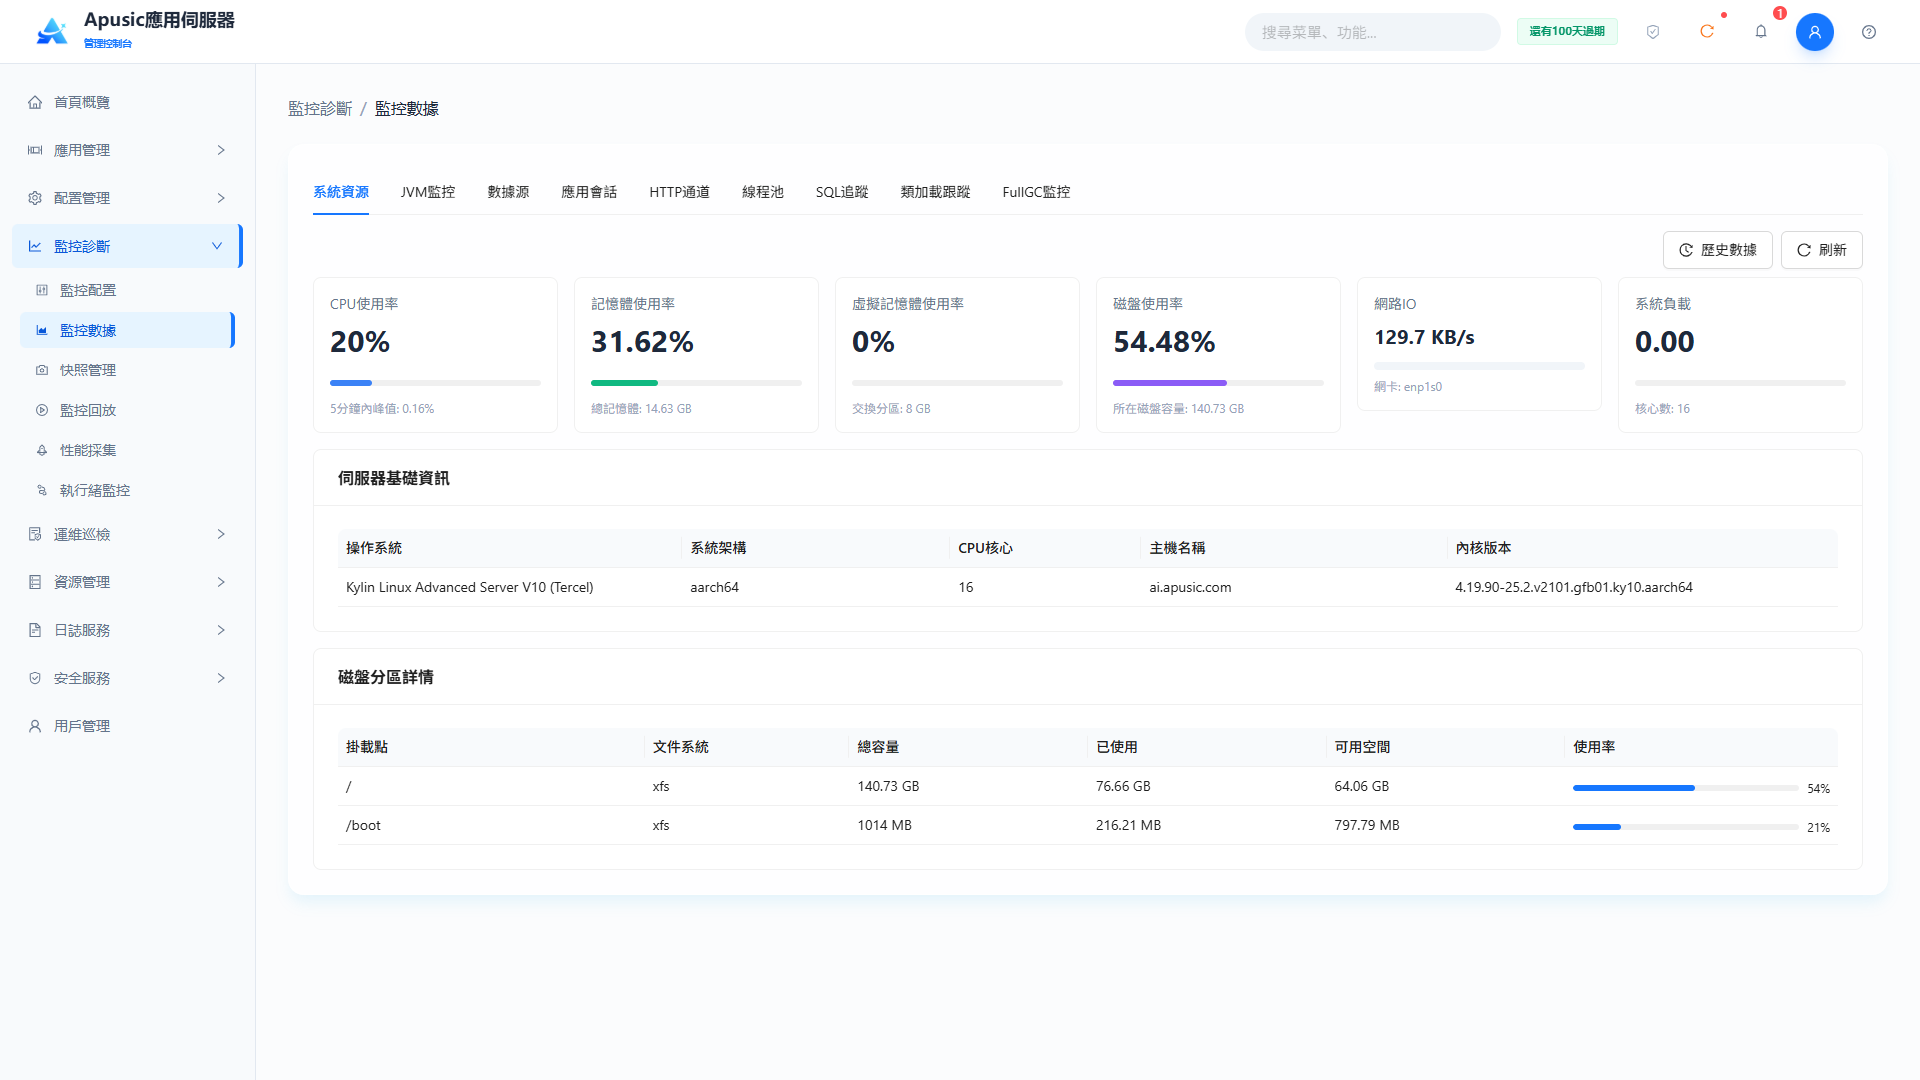
Task: Switch to the SQL追蹤 tab
Action: (x=841, y=192)
